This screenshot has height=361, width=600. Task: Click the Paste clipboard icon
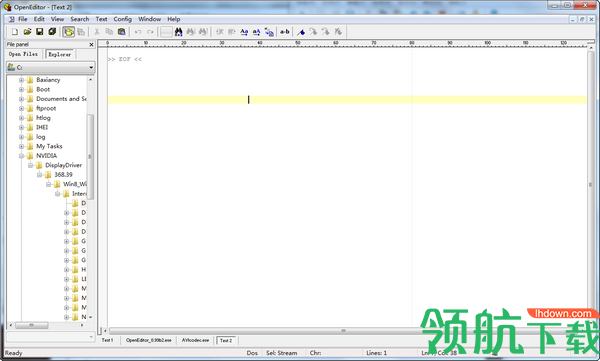pos(122,32)
